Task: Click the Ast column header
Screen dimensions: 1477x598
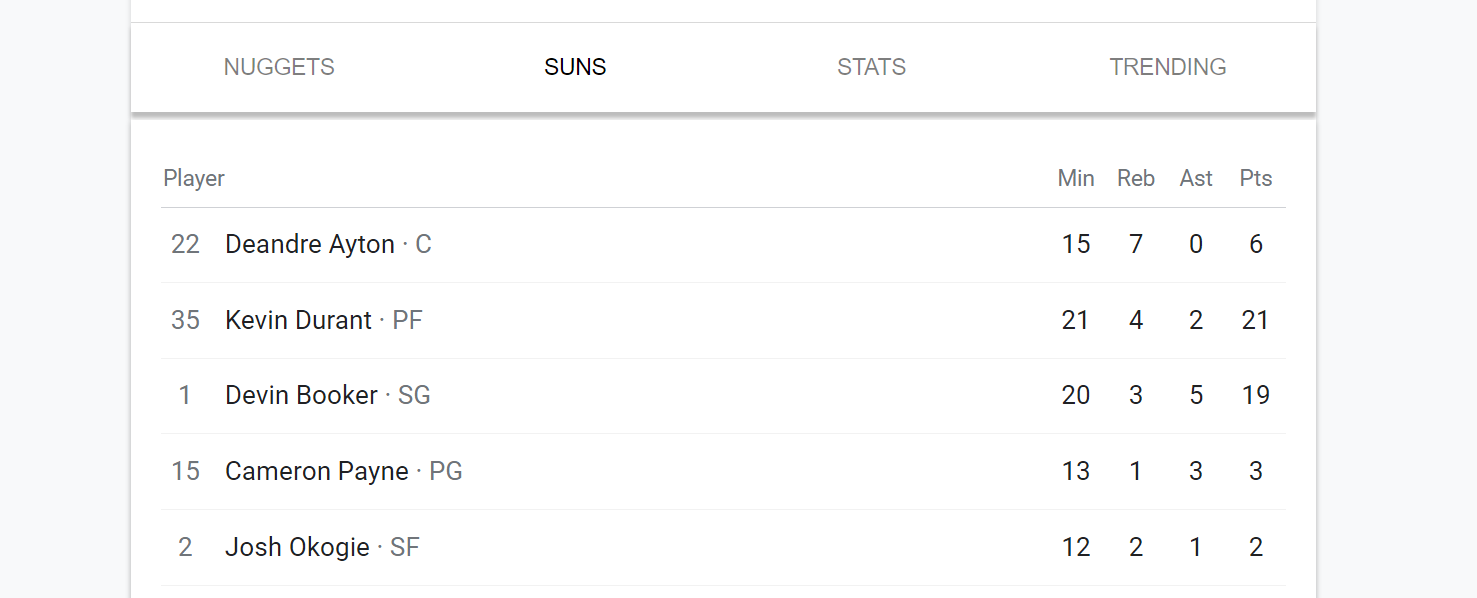Action: [x=1196, y=178]
